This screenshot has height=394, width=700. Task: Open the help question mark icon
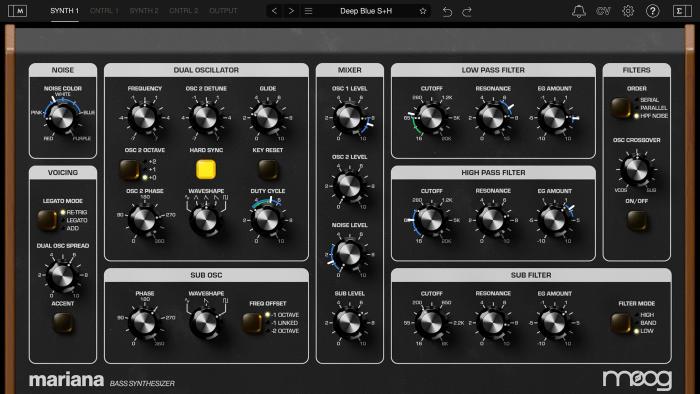click(x=652, y=11)
